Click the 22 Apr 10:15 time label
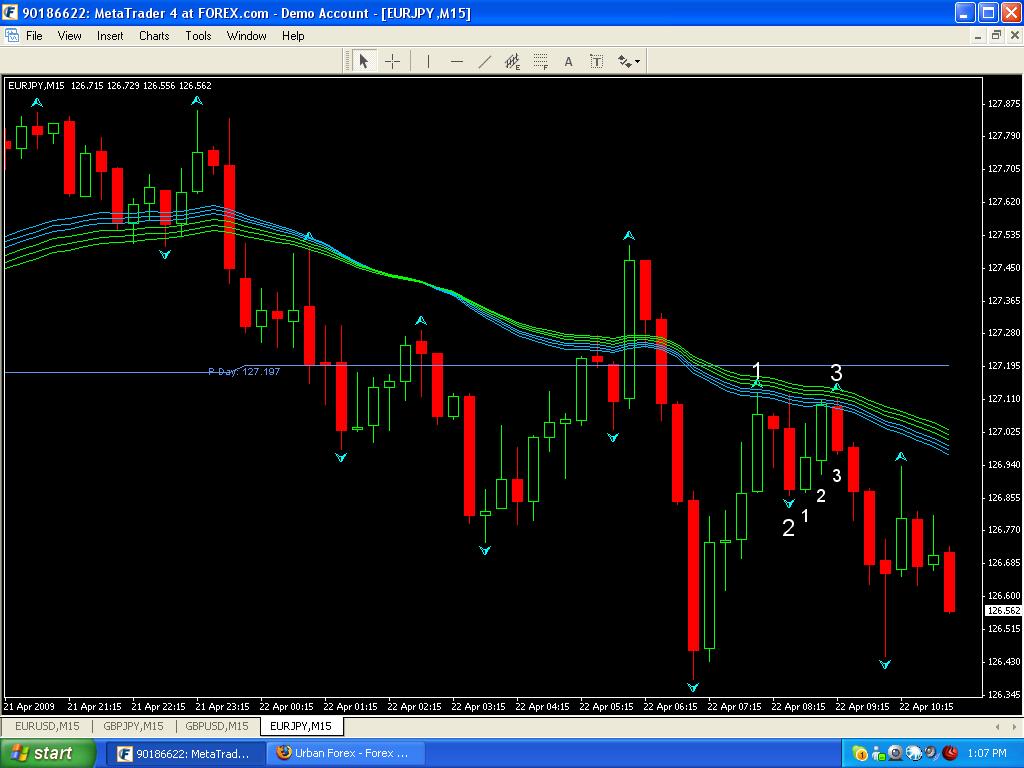The width and height of the screenshot is (1024, 768). [926, 707]
